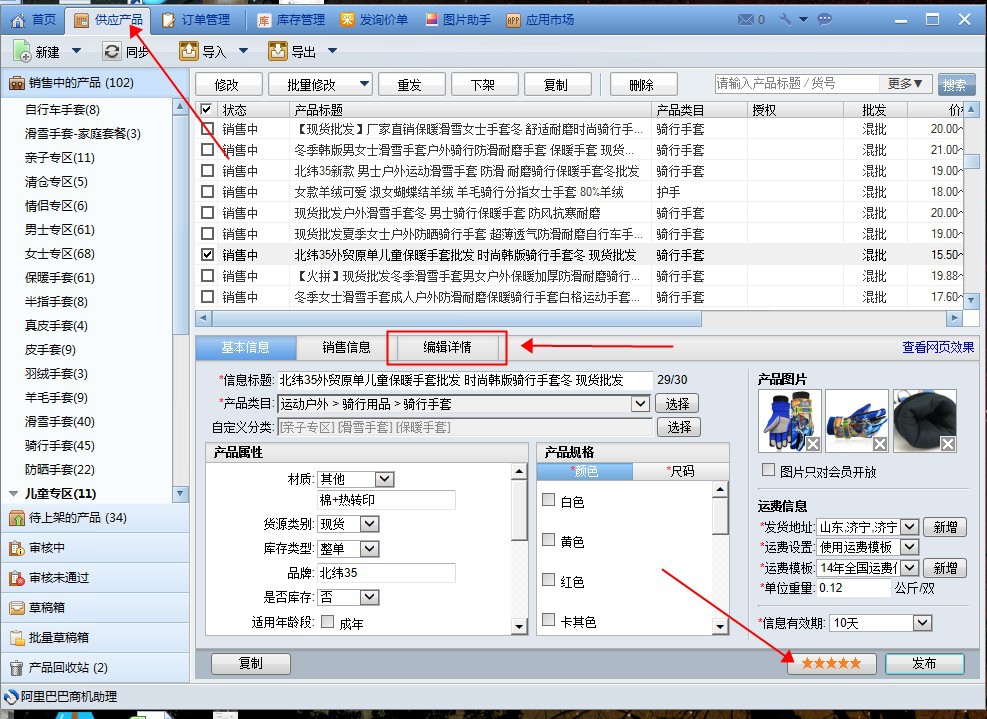Open the wrench settings icon

(x=785, y=20)
